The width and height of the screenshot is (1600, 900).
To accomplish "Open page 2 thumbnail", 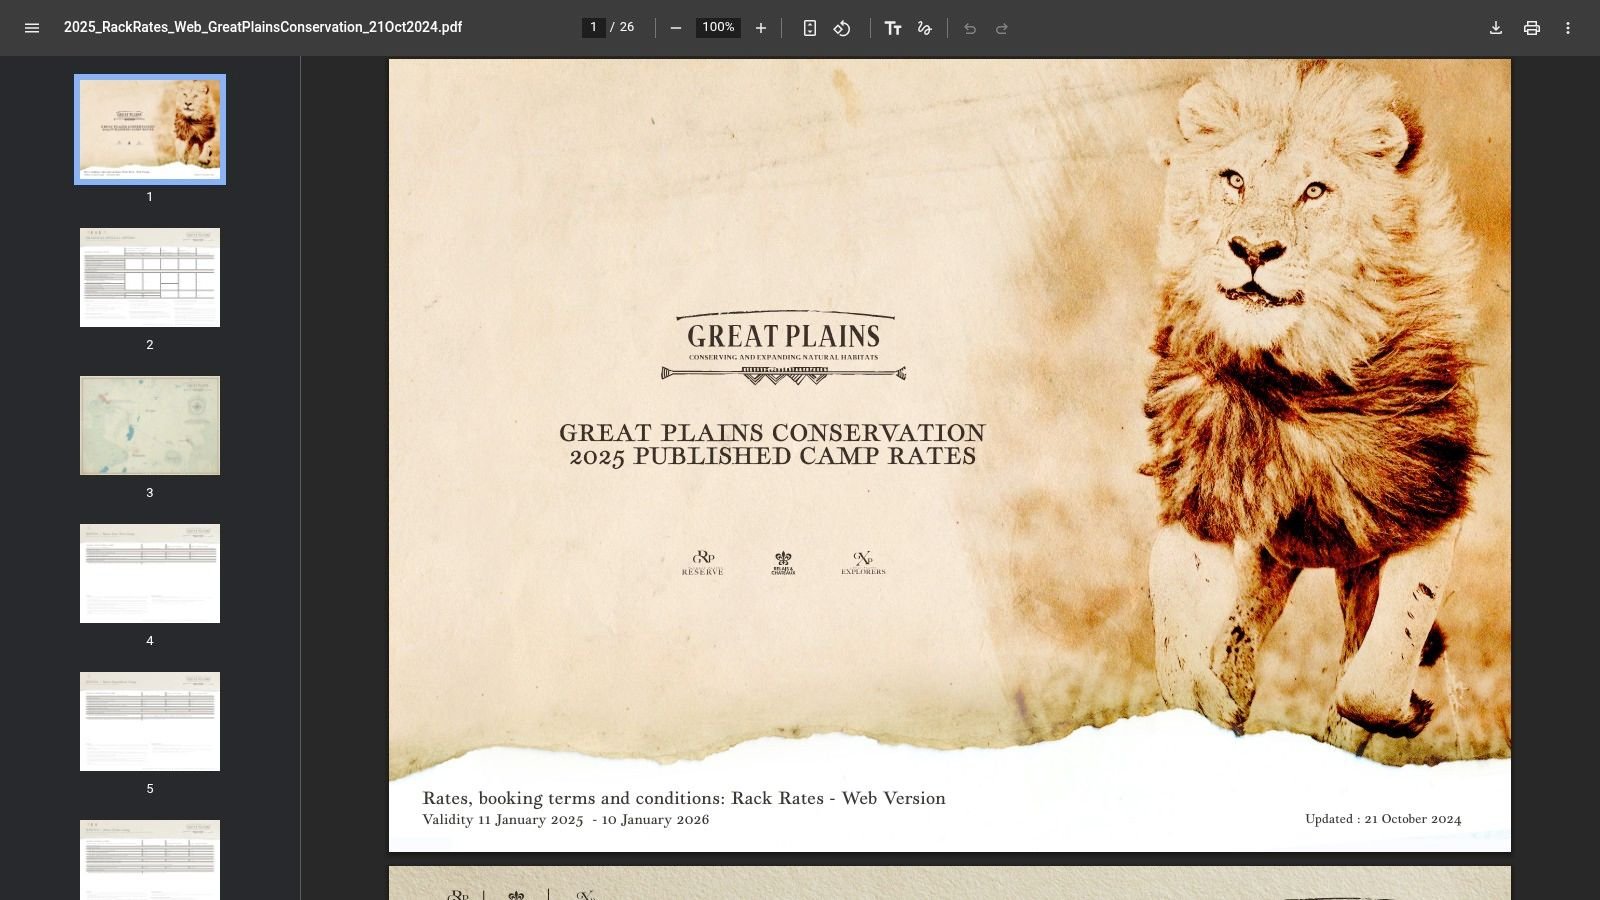I will 150,277.
